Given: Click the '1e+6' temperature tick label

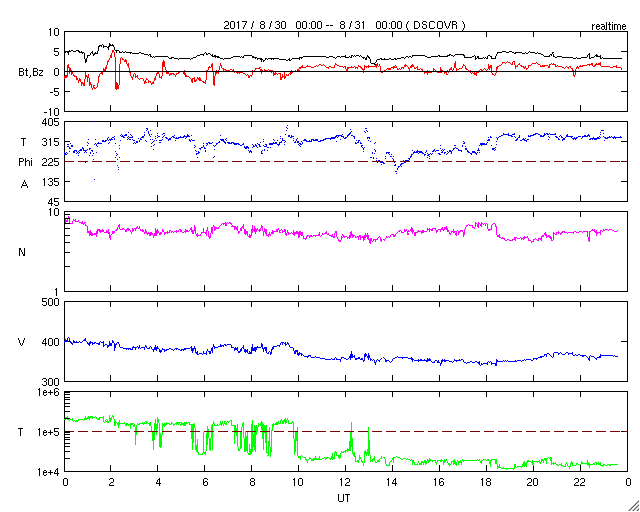Looking at the screenshot, I should [48, 392].
